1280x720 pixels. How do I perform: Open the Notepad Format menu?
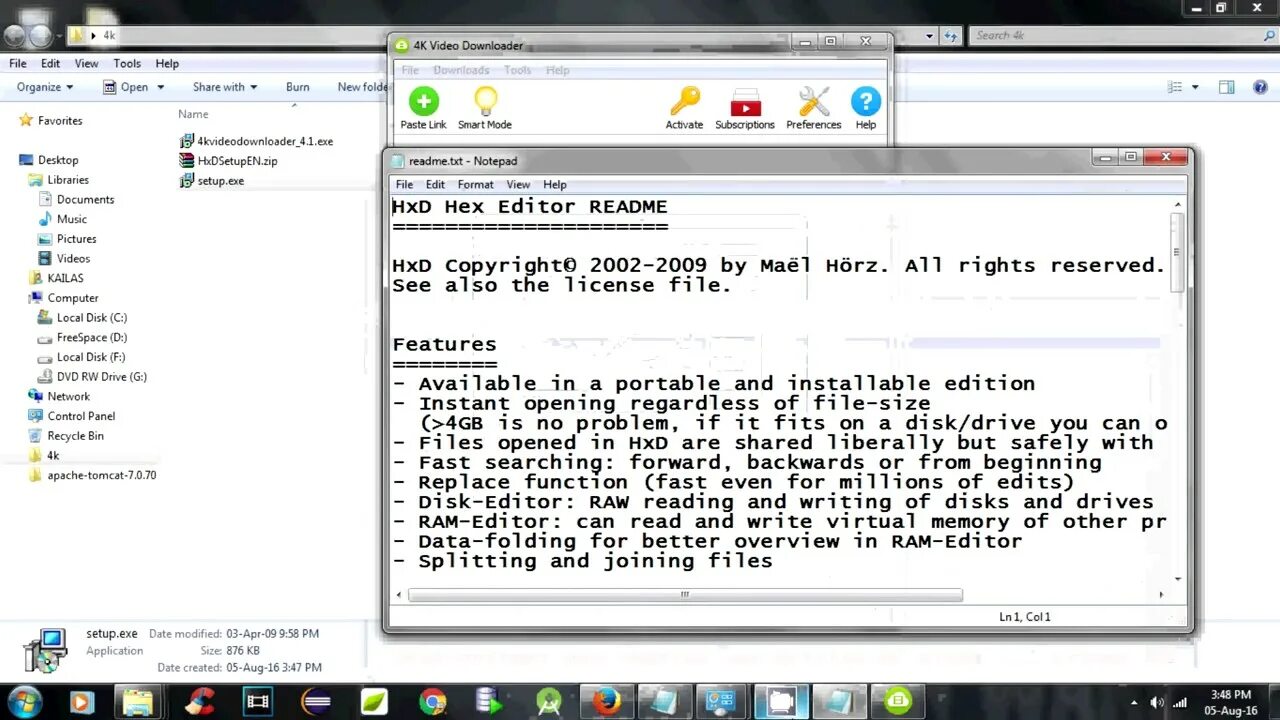pyautogui.click(x=476, y=184)
